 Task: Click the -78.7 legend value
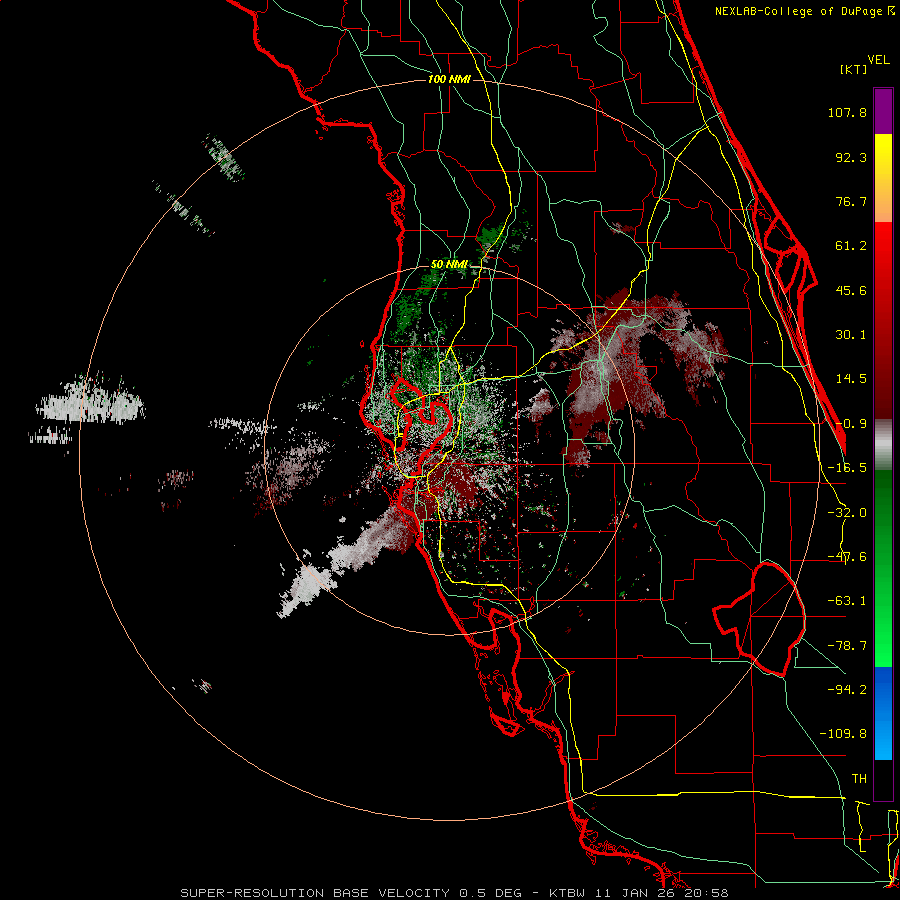tap(847, 646)
